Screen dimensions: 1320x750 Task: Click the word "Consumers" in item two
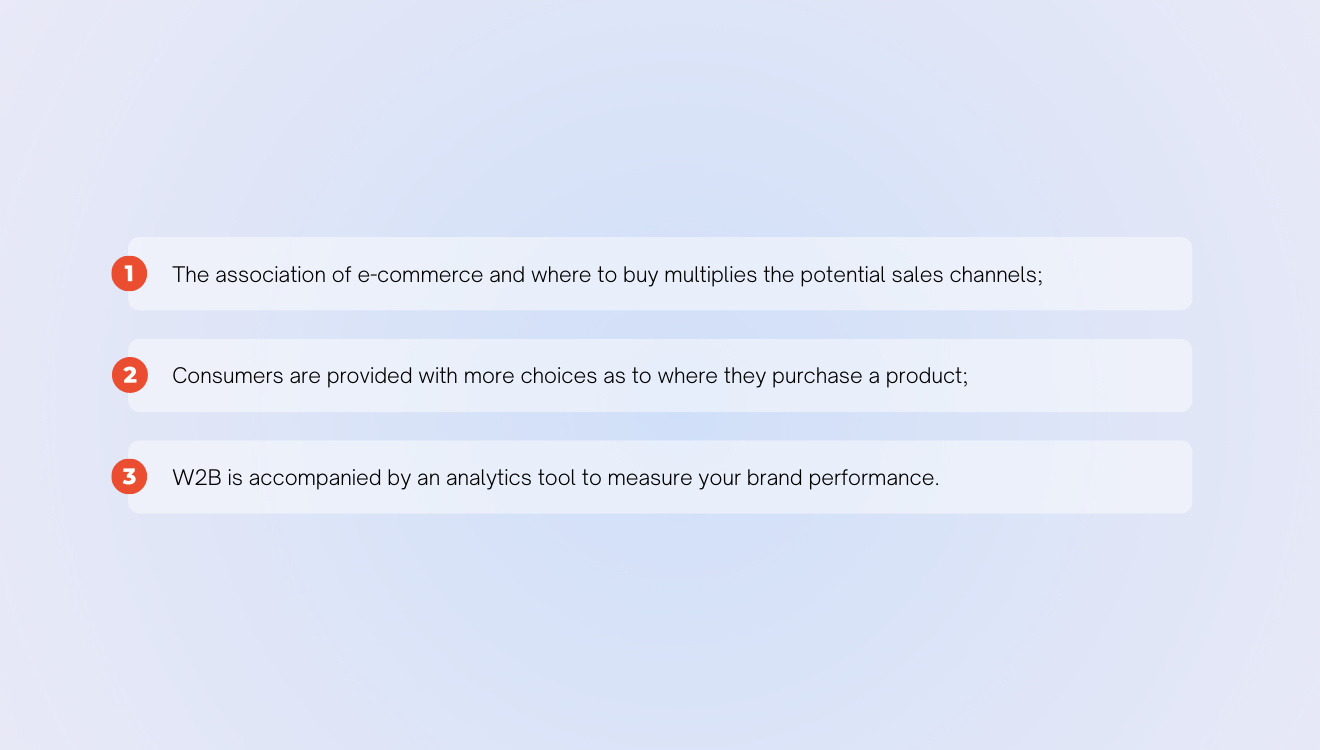pyautogui.click(x=227, y=376)
